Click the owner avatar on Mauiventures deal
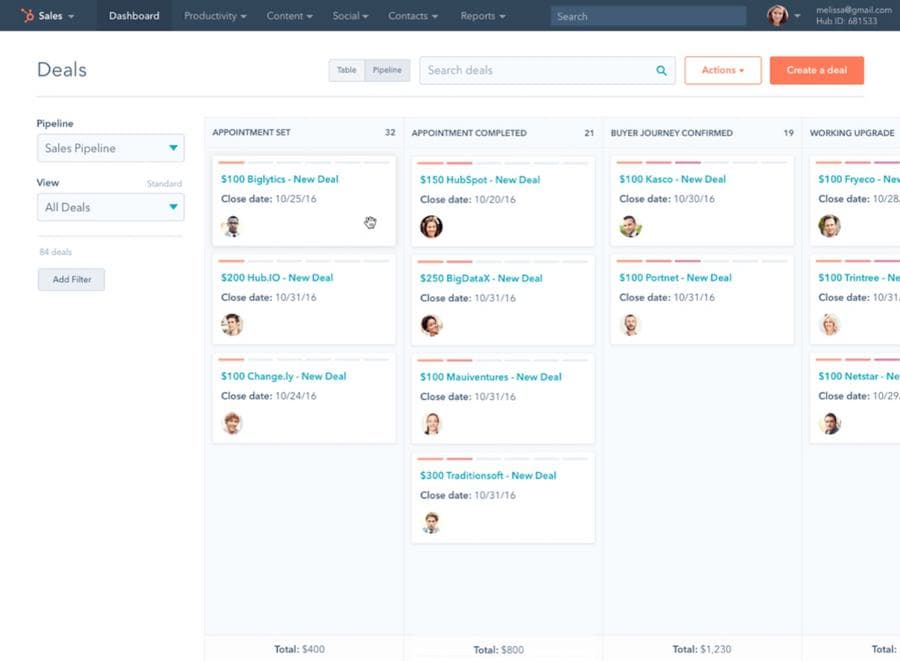Image resolution: width=900 pixels, height=661 pixels. click(x=431, y=424)
